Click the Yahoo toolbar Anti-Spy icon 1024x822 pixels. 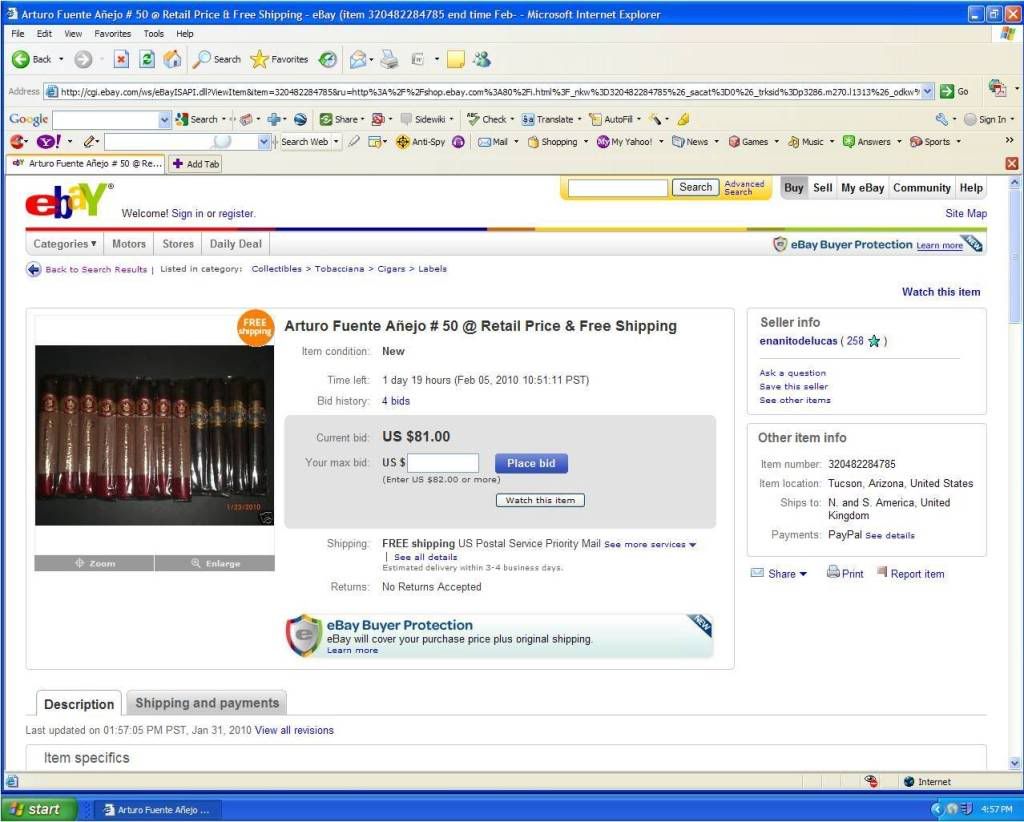pos(421,142)
